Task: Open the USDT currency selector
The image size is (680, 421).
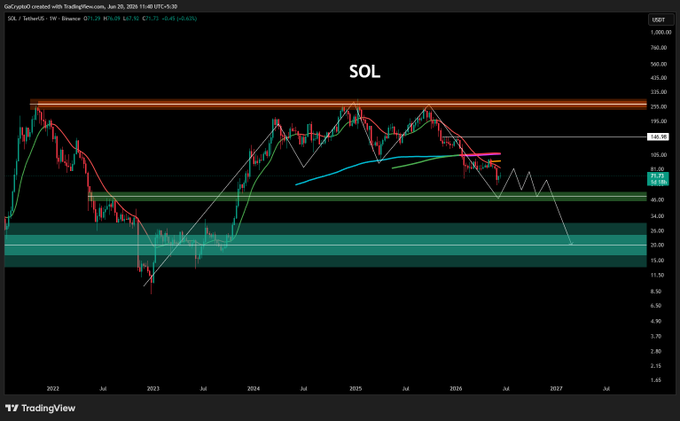Action: [661, 20]
